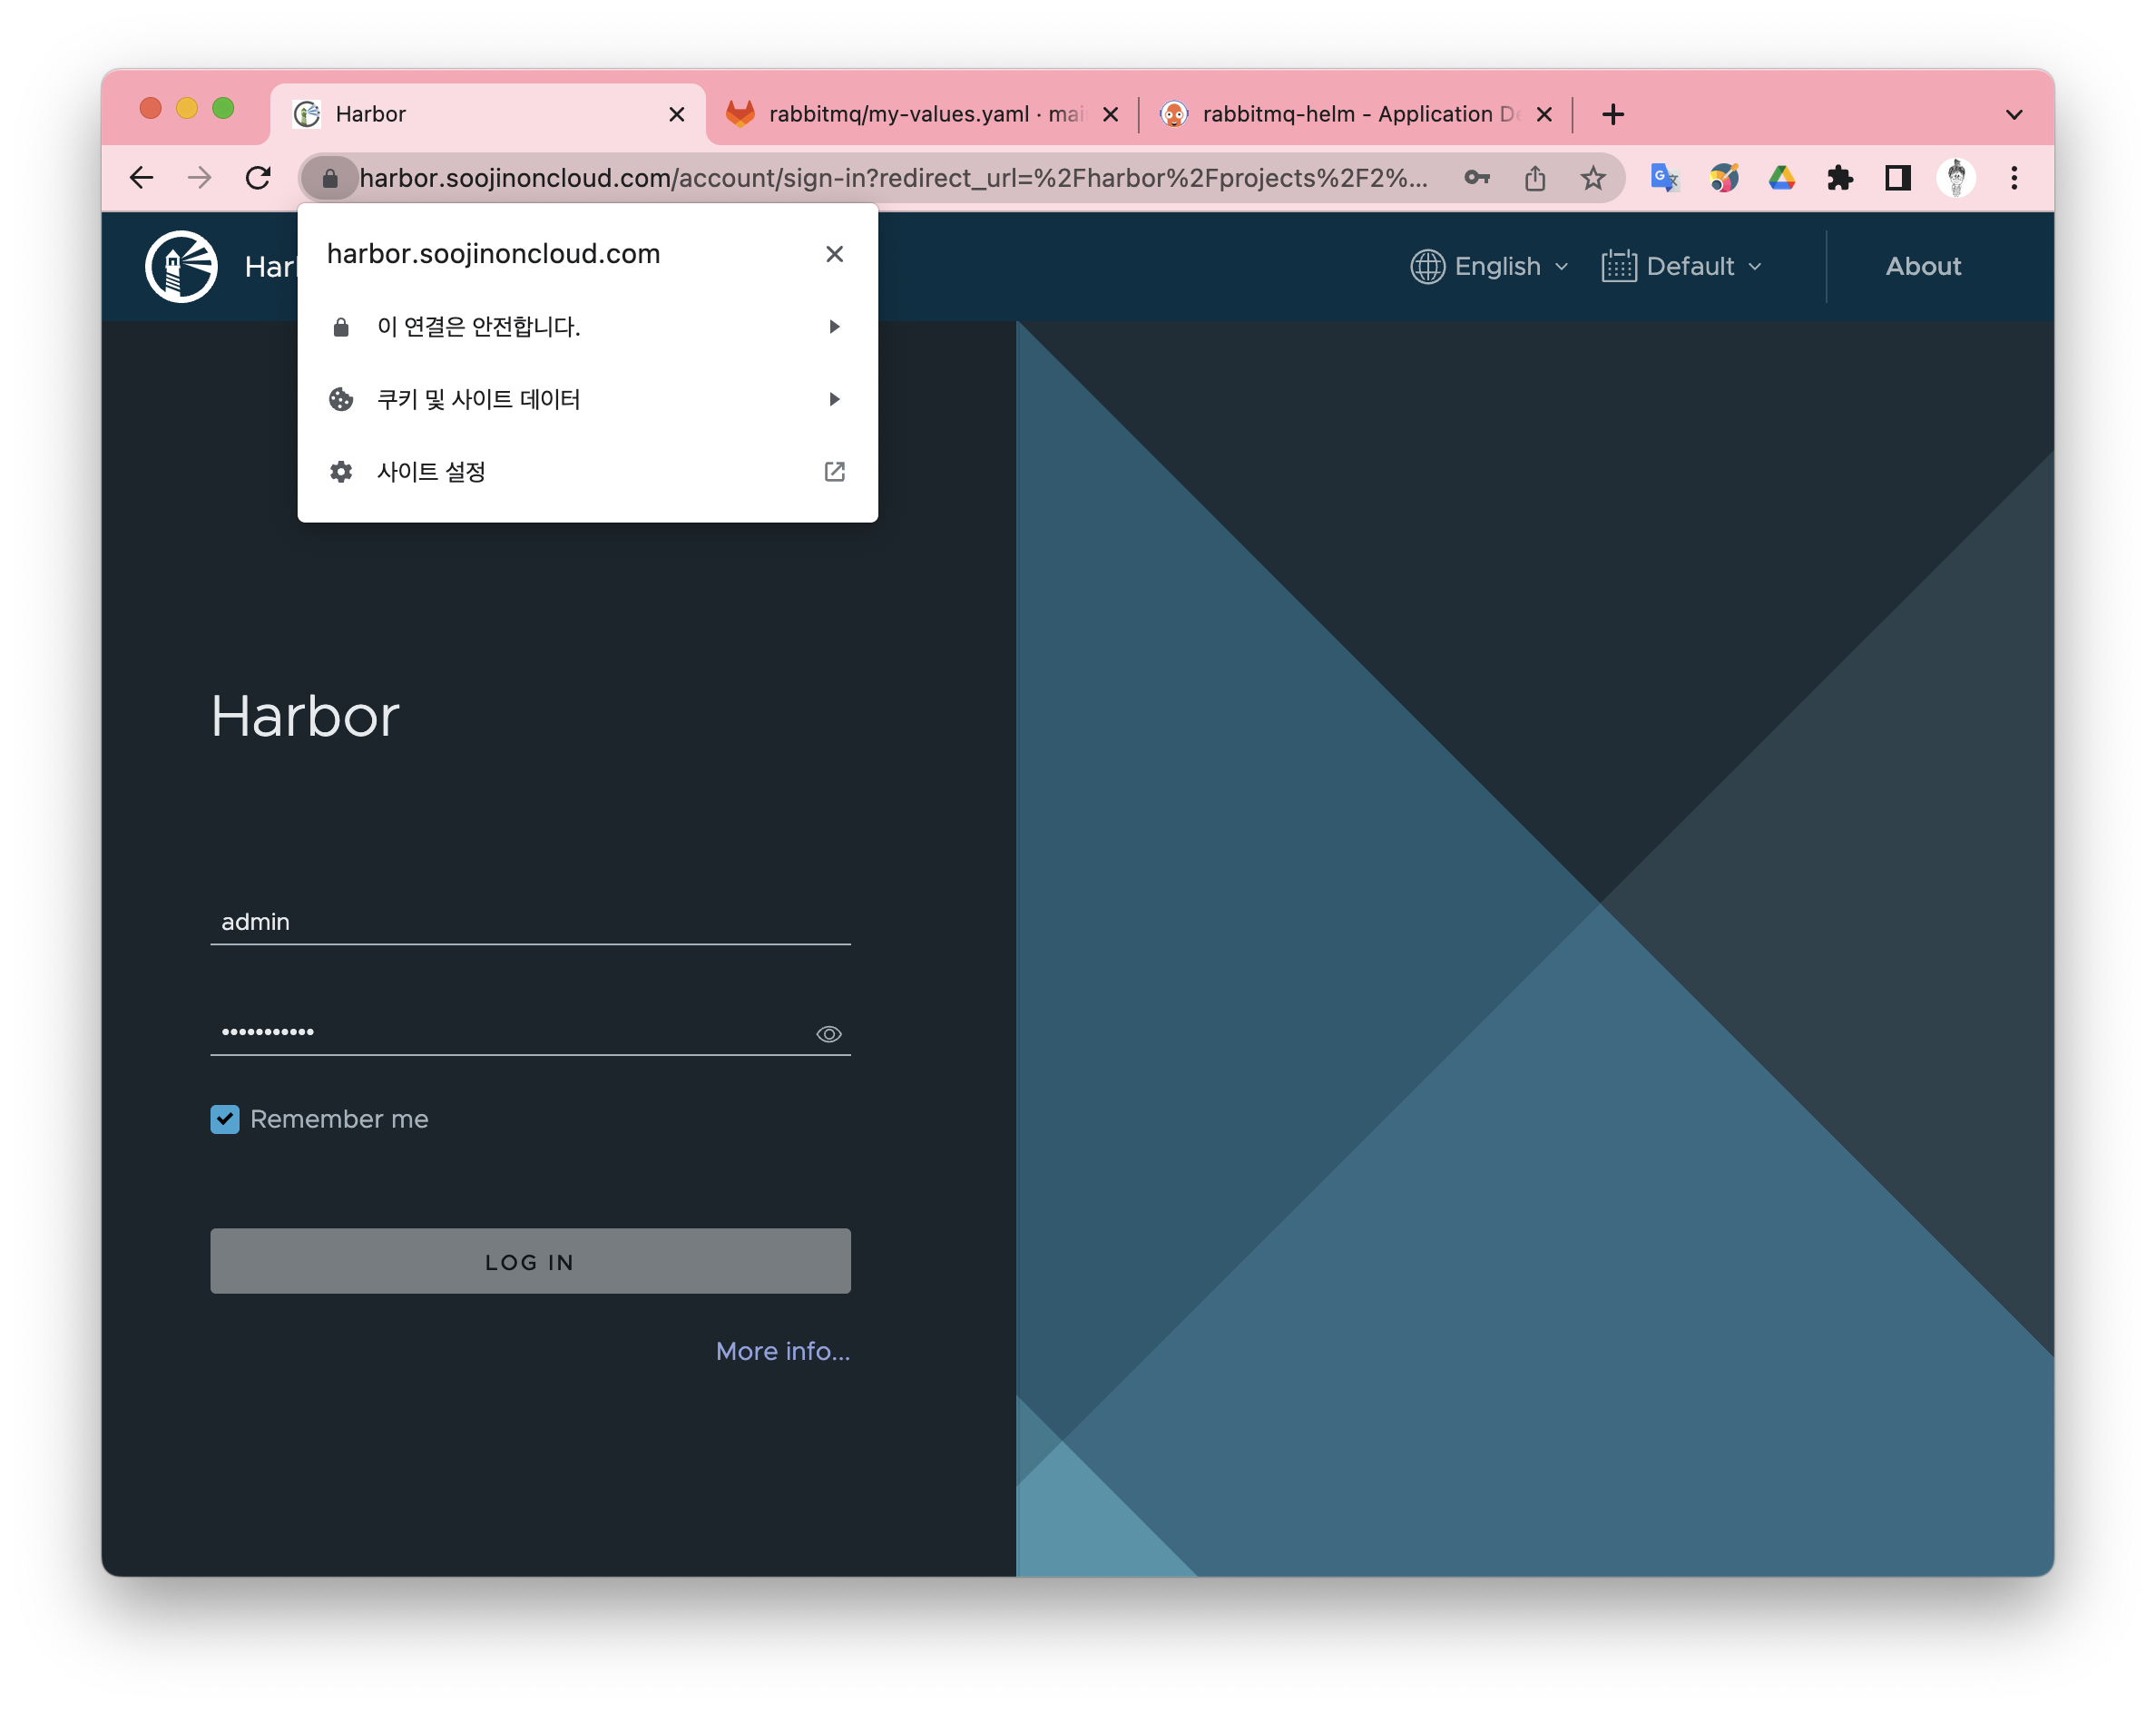Open the Google Translate extension
Image resolution: width=2156 pixels, height=1711 pixels.
click(1664, 178)
